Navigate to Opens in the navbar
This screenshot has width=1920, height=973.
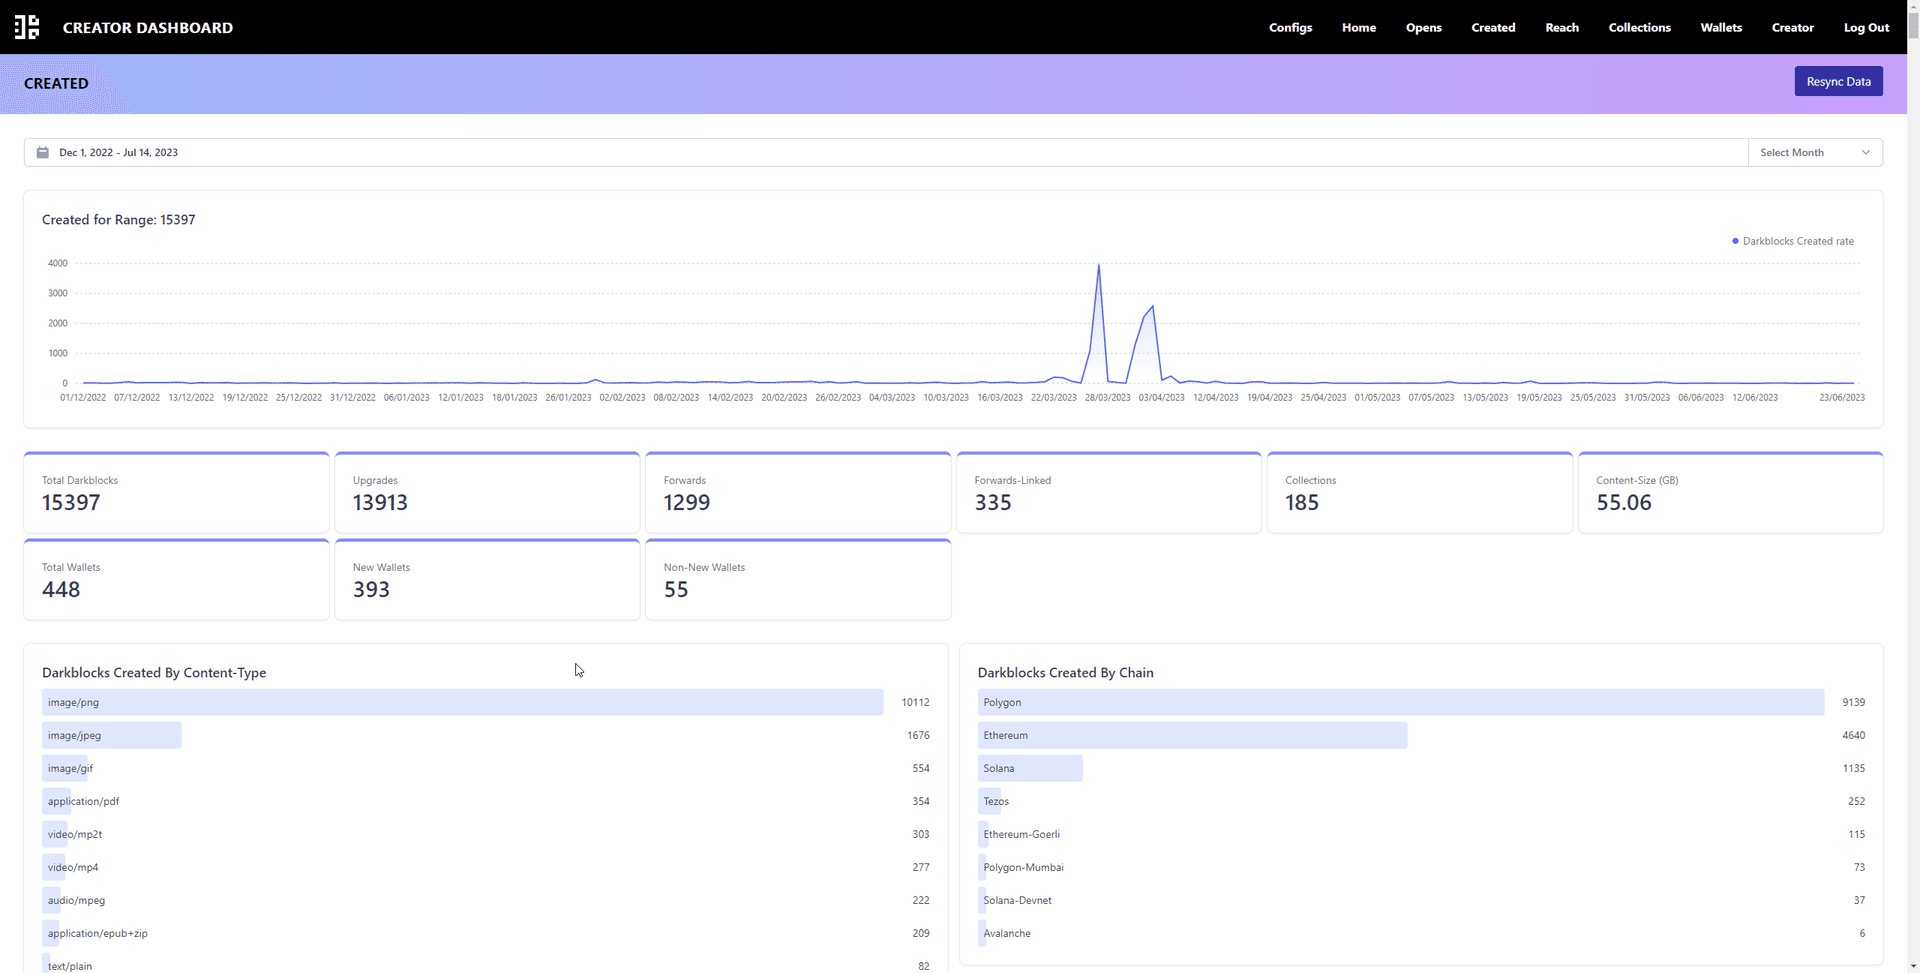(1423, 28)
